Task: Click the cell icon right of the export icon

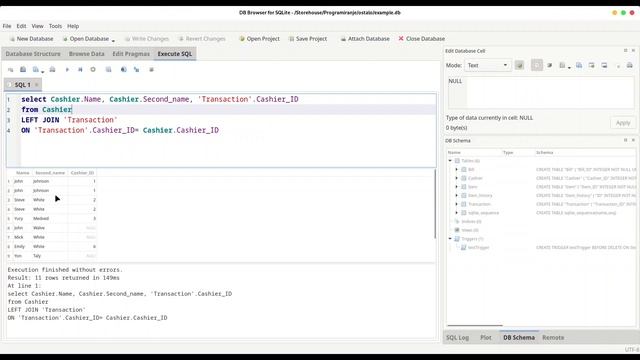Action: [604, 65]
